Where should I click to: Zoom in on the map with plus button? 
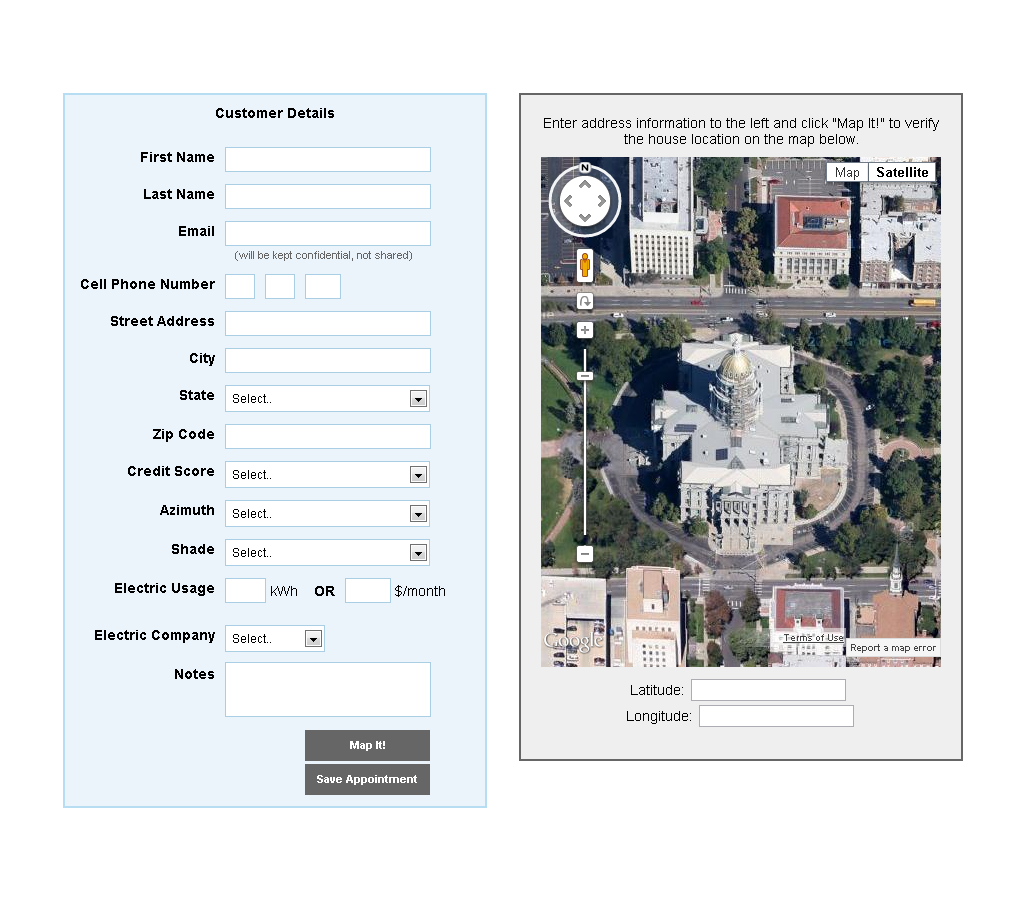[x=584, y=330]
